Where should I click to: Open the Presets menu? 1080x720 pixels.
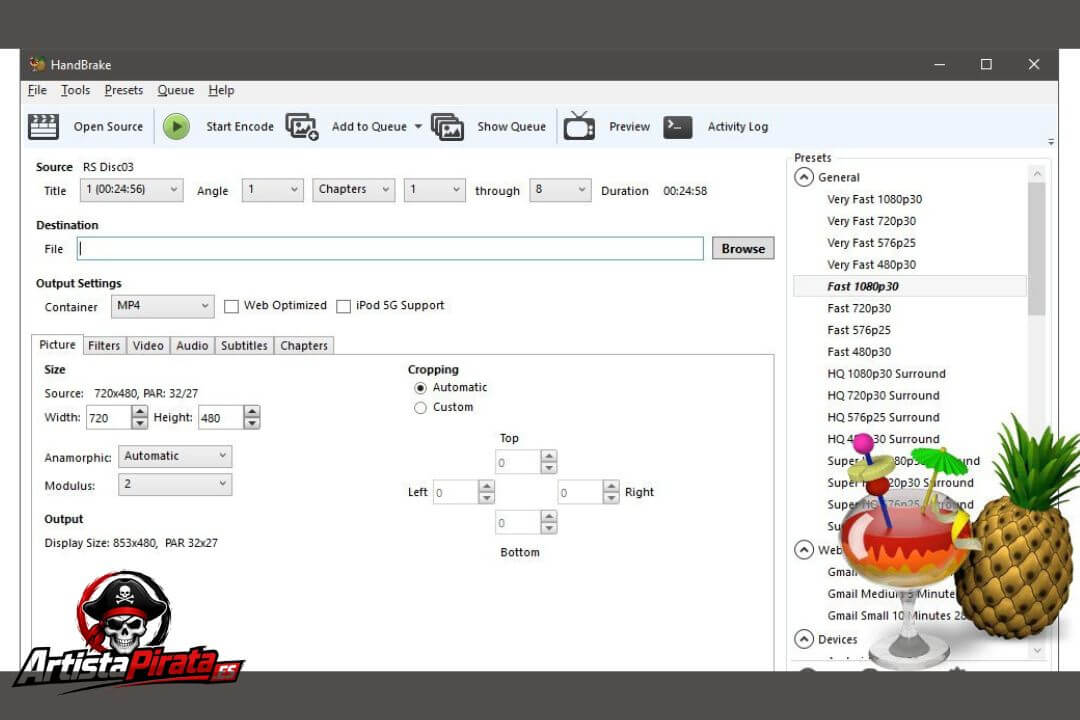pos(124,90)
